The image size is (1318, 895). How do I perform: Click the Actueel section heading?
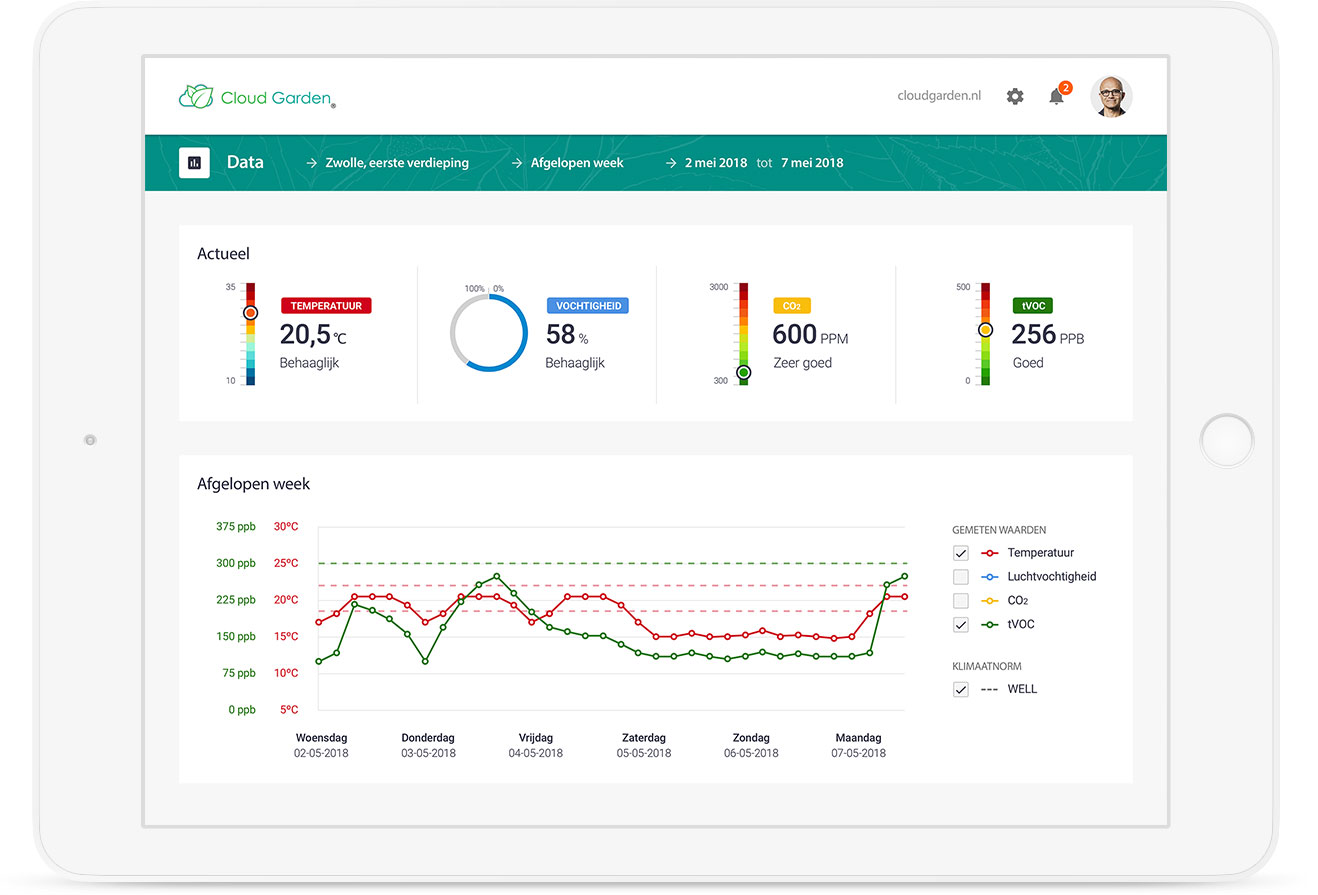[x=224, y=254]
